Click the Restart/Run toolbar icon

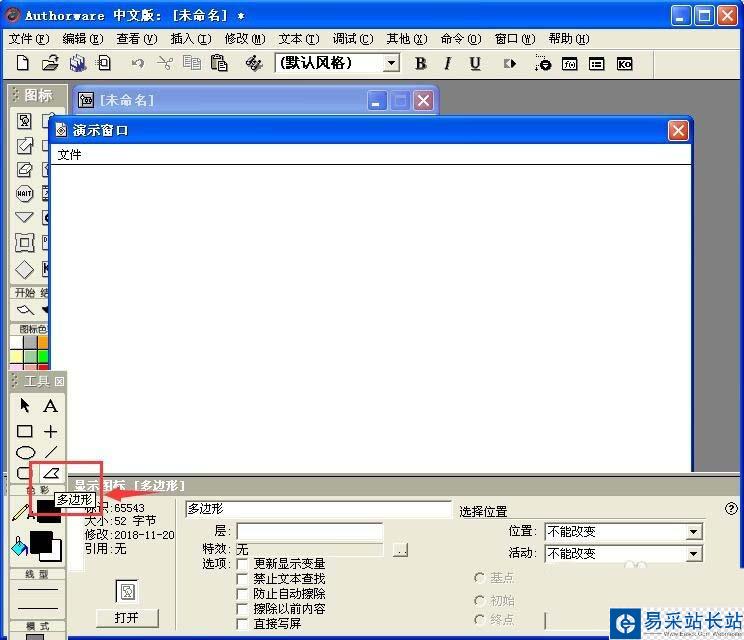tap(510, 64)
